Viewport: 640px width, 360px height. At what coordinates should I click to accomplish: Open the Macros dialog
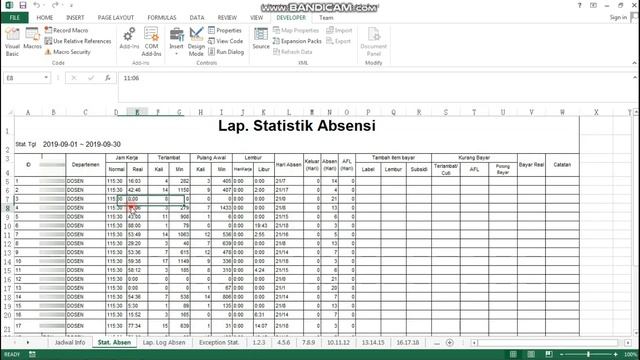(x=32, y=39)
